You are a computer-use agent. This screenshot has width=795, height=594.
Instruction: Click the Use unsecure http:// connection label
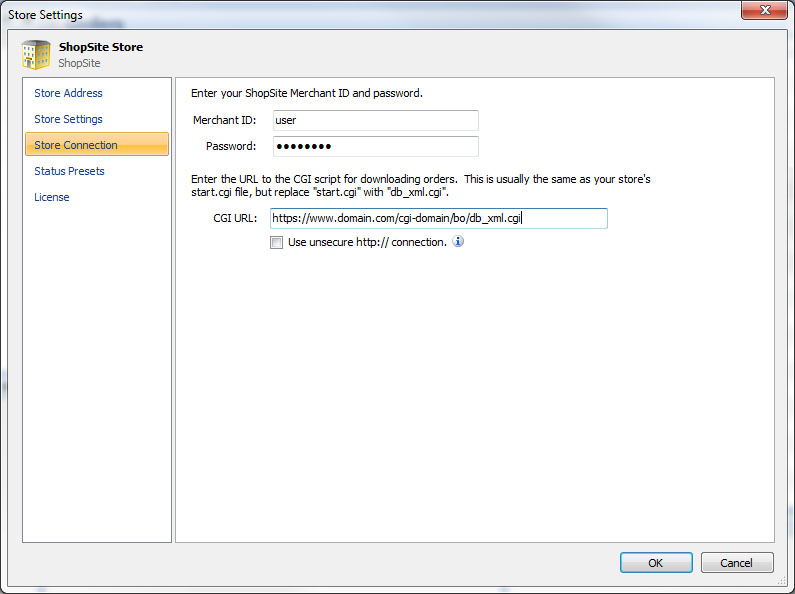tap(368, 242)
